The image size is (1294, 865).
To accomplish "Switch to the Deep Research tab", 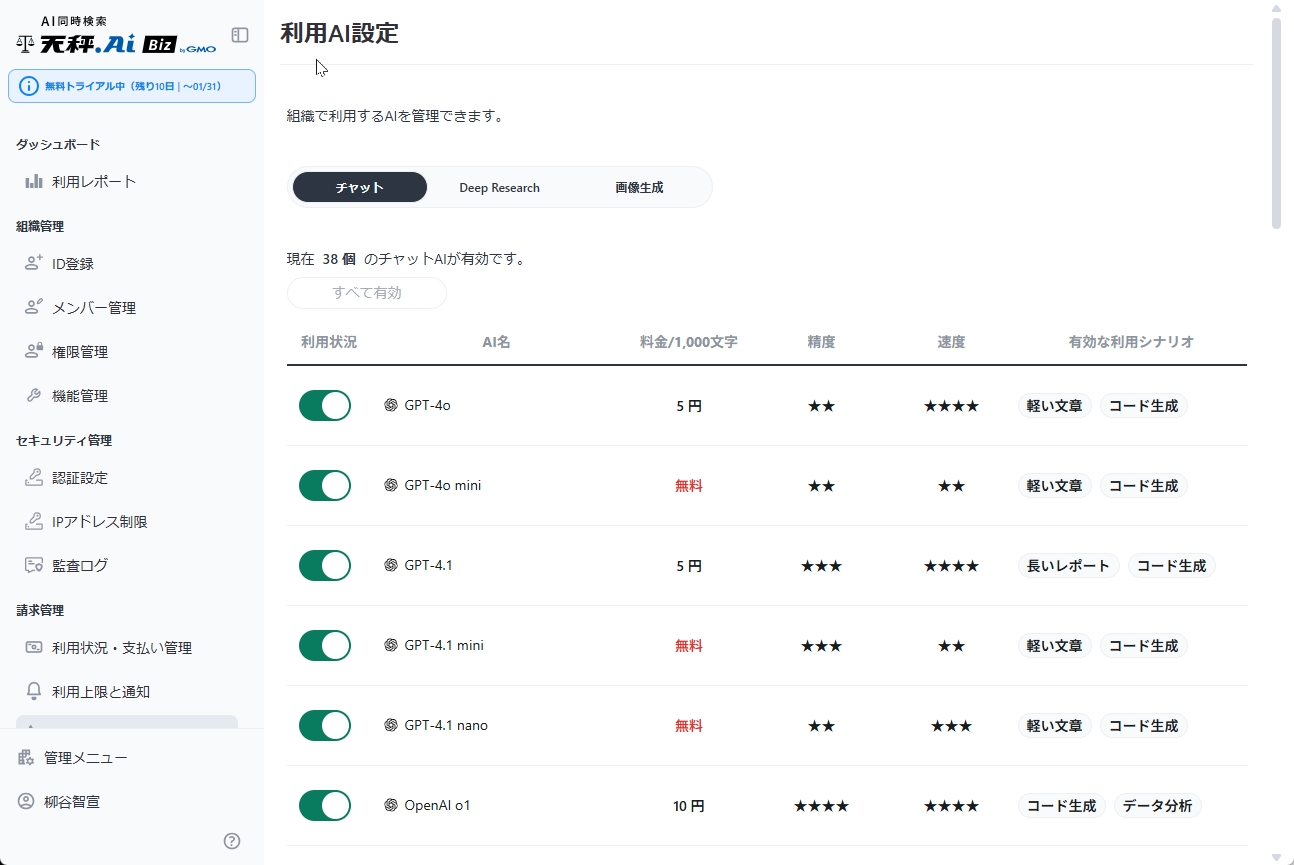I will 499,187.
